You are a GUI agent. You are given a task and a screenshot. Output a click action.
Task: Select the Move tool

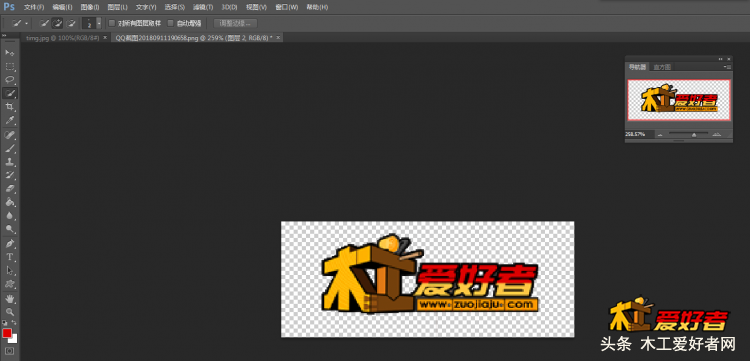(10, 52)
